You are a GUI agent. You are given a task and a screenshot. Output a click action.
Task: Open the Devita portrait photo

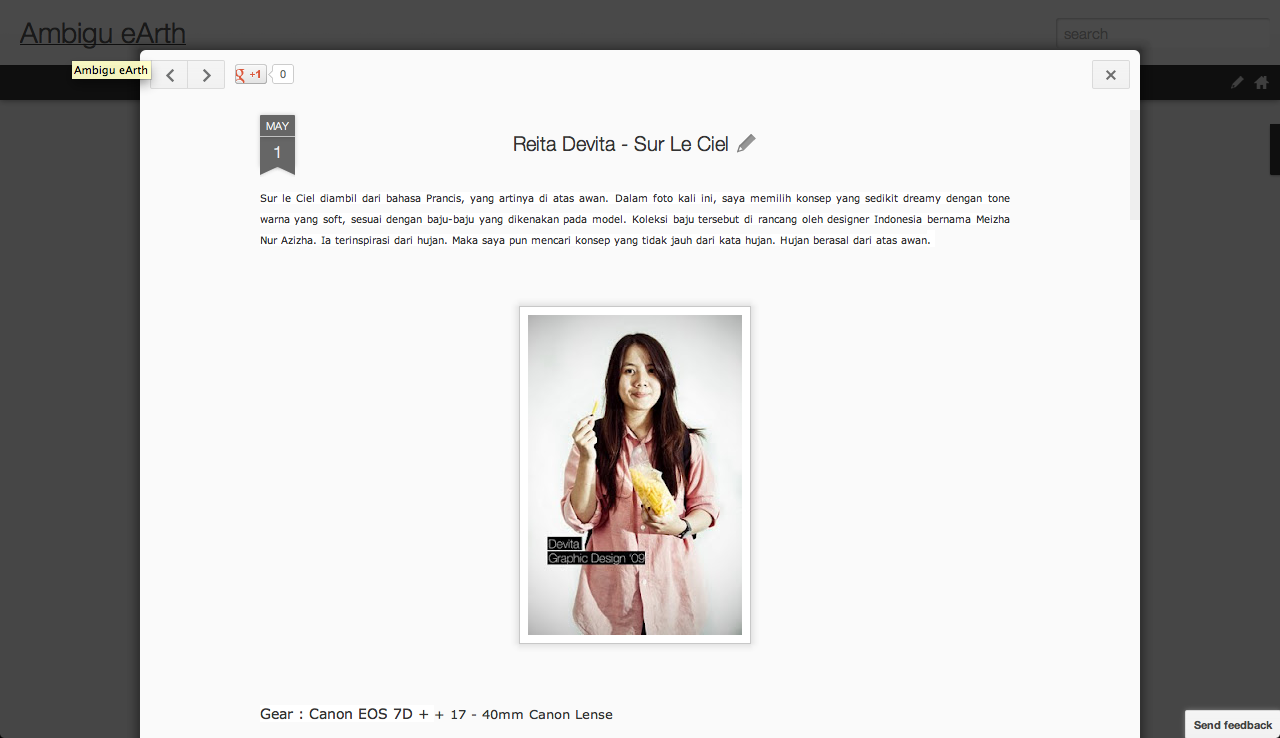coord(635,475)
